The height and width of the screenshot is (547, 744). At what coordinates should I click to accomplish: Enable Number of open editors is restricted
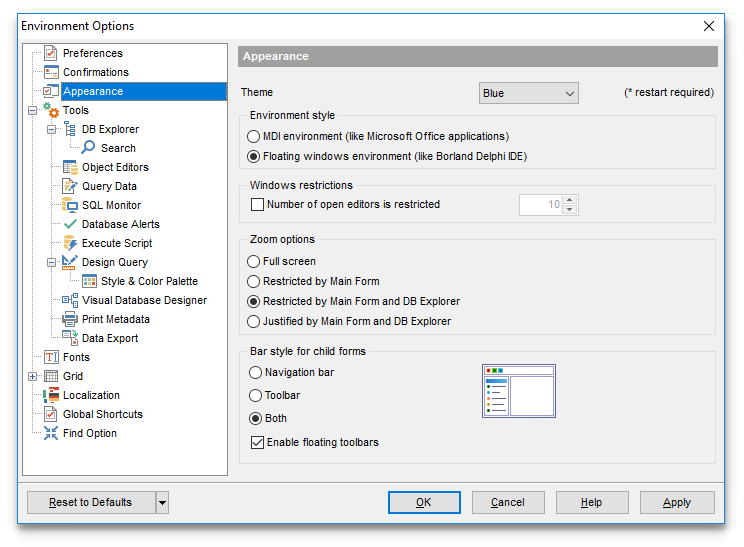pos(257,204)
